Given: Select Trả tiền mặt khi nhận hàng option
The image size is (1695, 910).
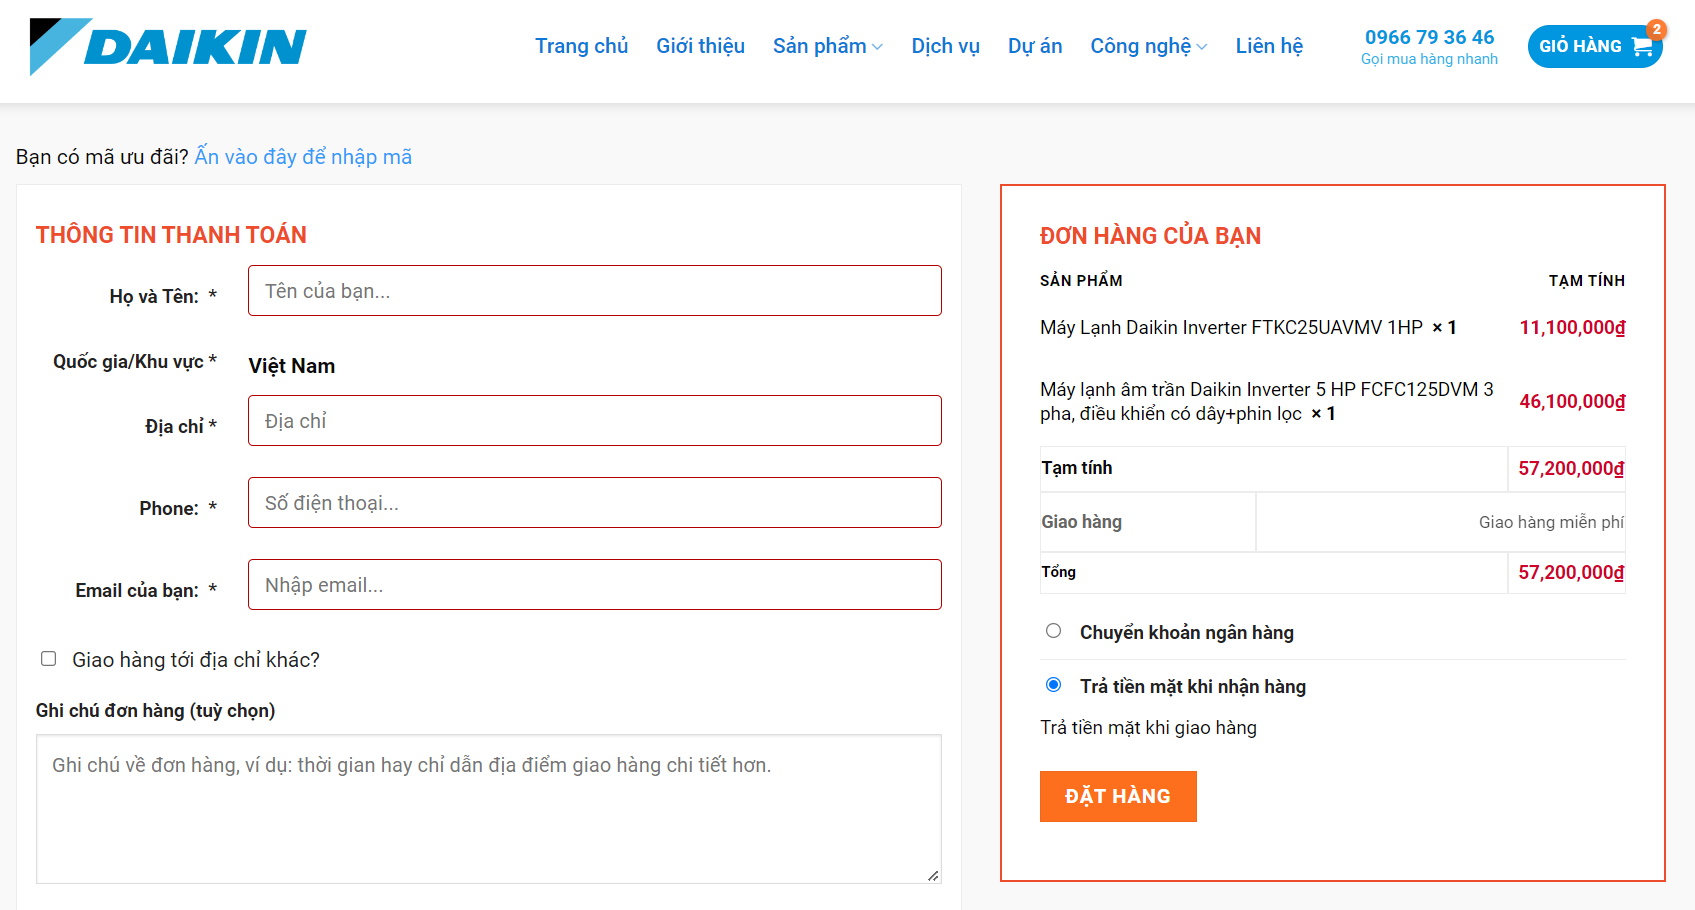Looking at the screenshot, I should [x=1053, y=685].
